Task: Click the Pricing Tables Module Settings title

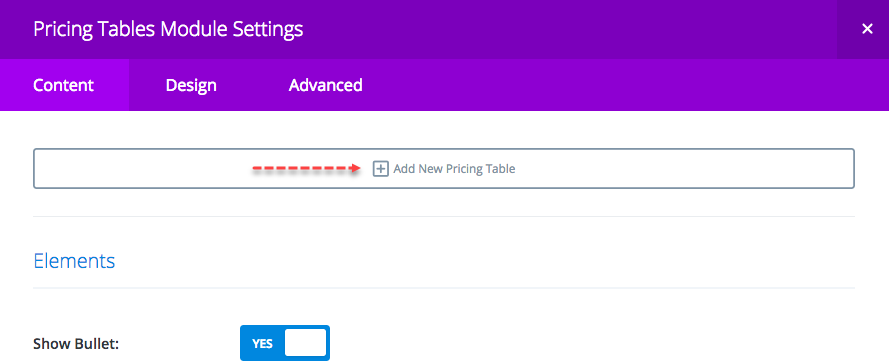Action: click(x=168, y=30)
